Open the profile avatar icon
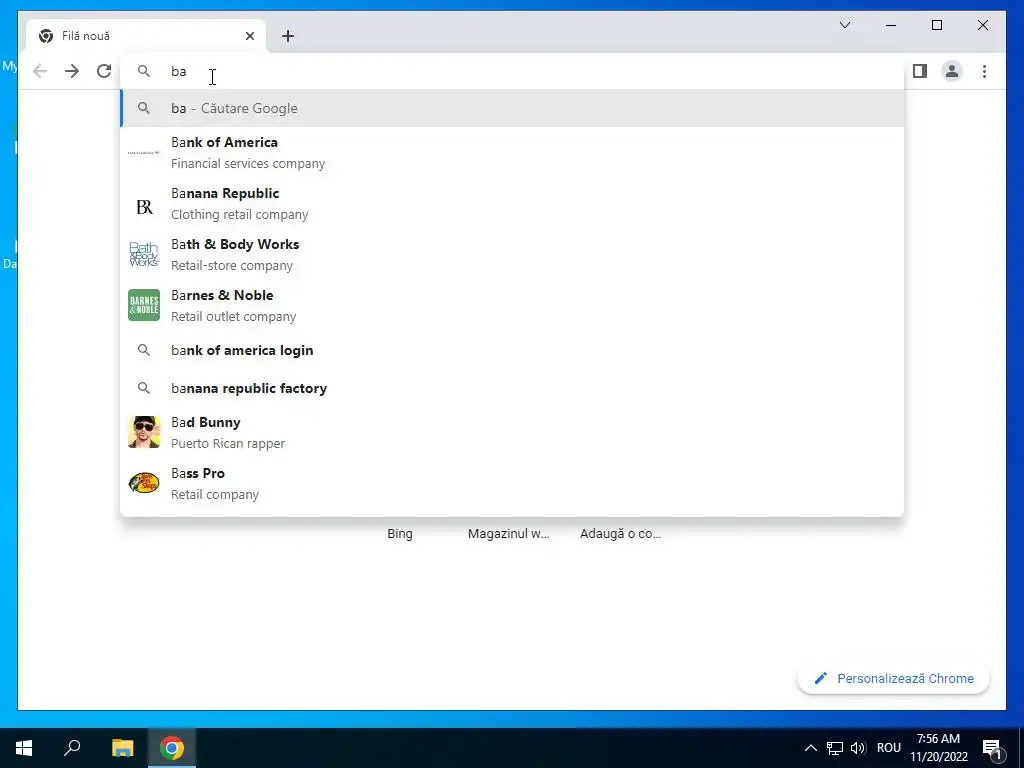1024x768 pixels. (x=952, y=71)
